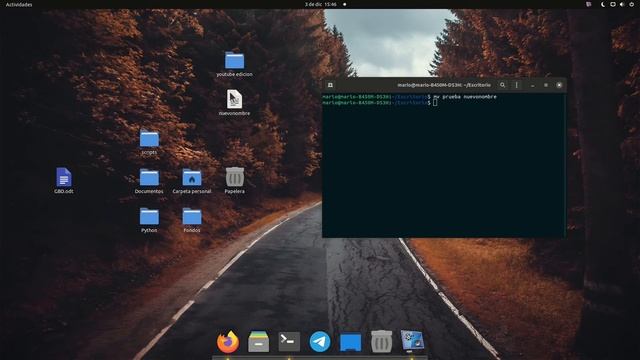Click the new tab button in terminal header
640x360 pixels.
[330, 85]
